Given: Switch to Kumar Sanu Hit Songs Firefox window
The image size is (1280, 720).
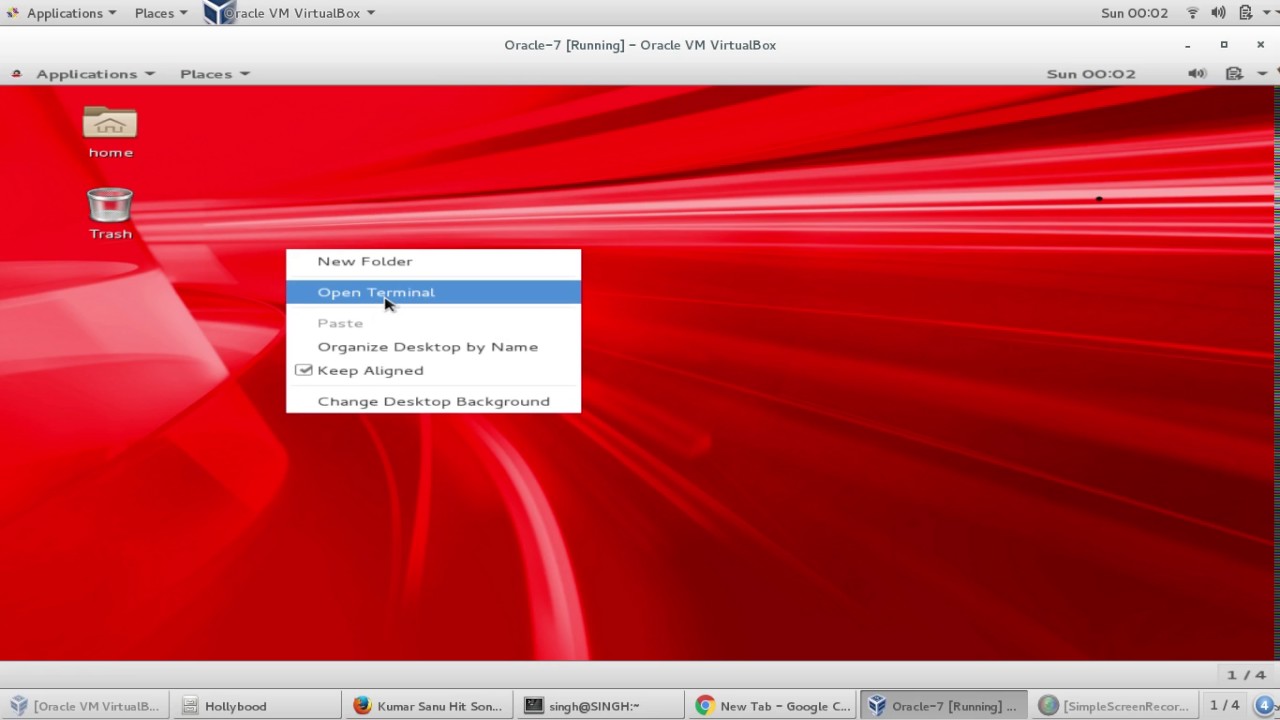Looking at the screenshot, I should [x=427, y=706].
